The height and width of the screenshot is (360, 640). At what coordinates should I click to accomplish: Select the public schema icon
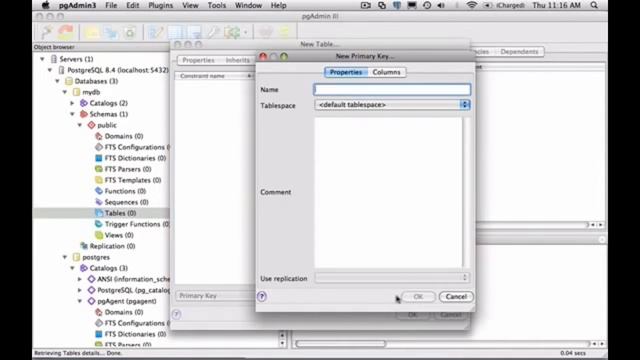(91, 125)
